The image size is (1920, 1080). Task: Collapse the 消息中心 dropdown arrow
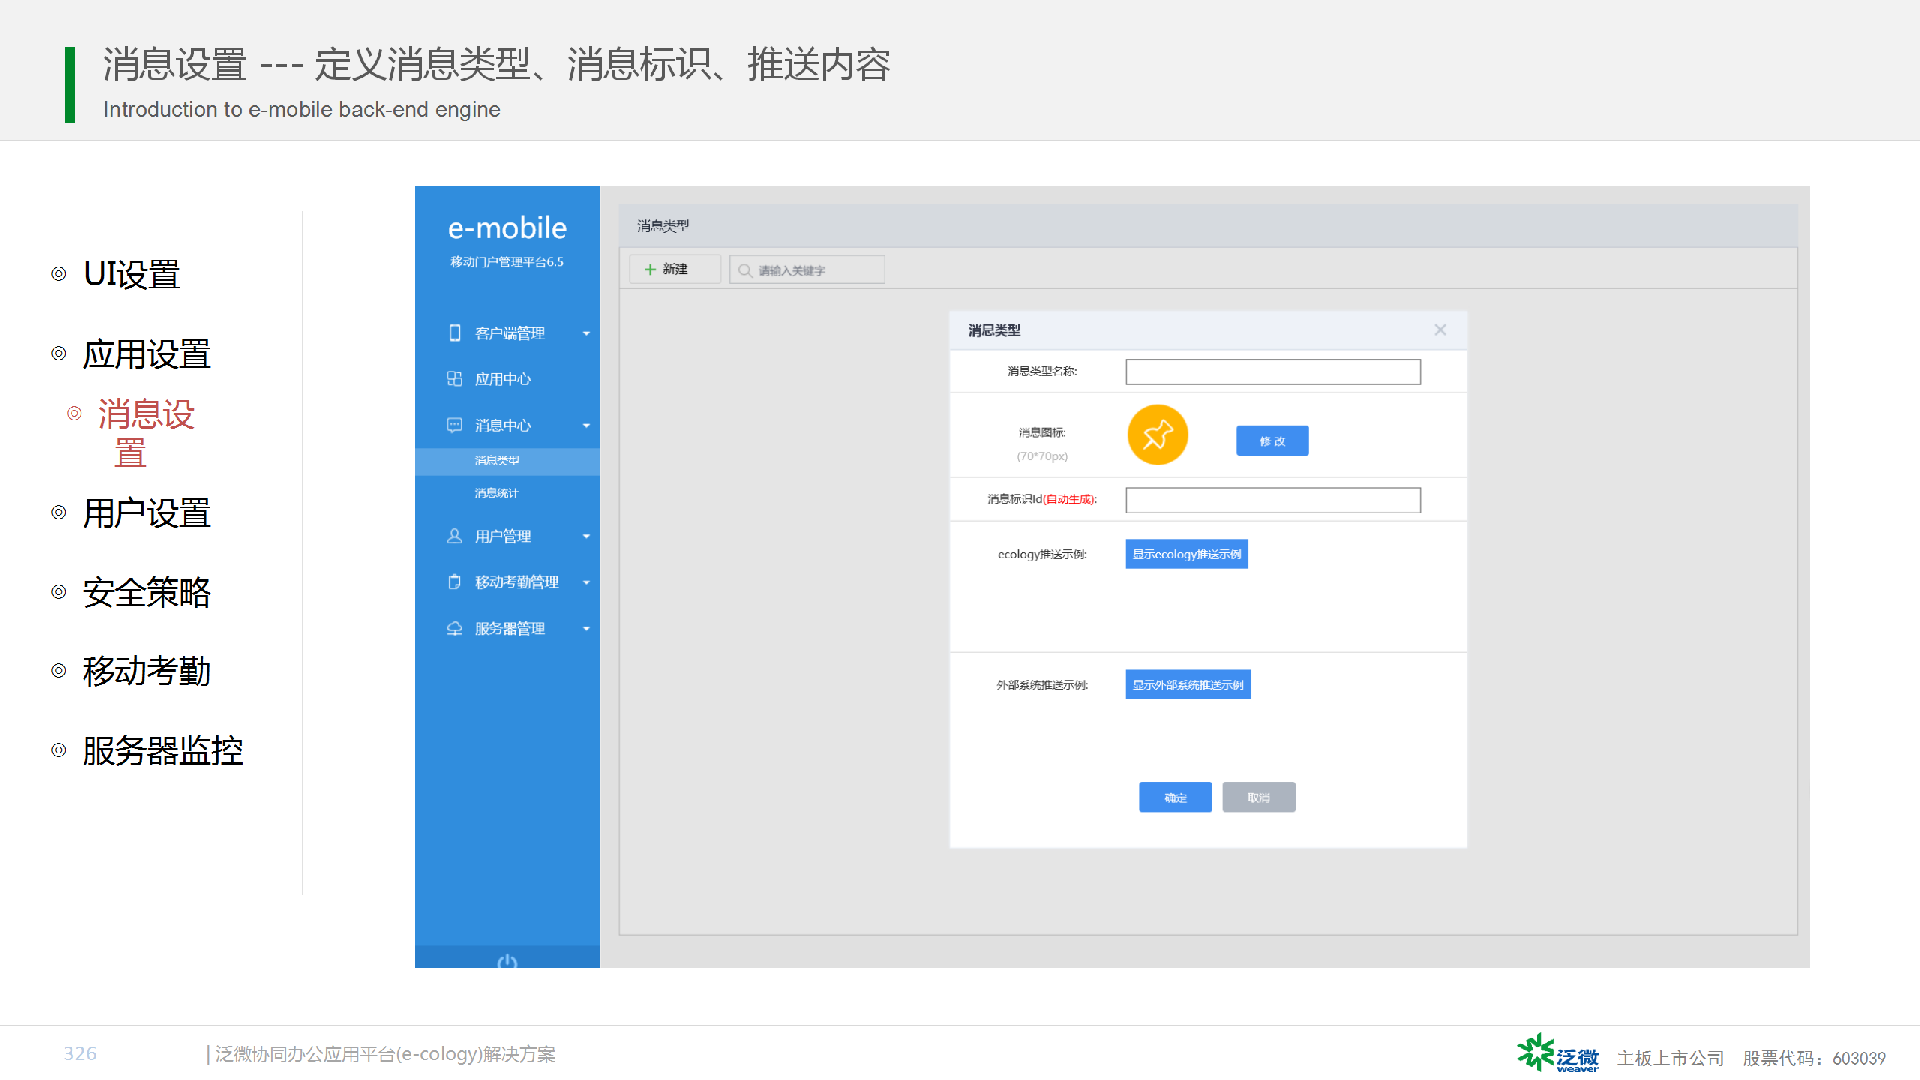click(x=587, y=426)
